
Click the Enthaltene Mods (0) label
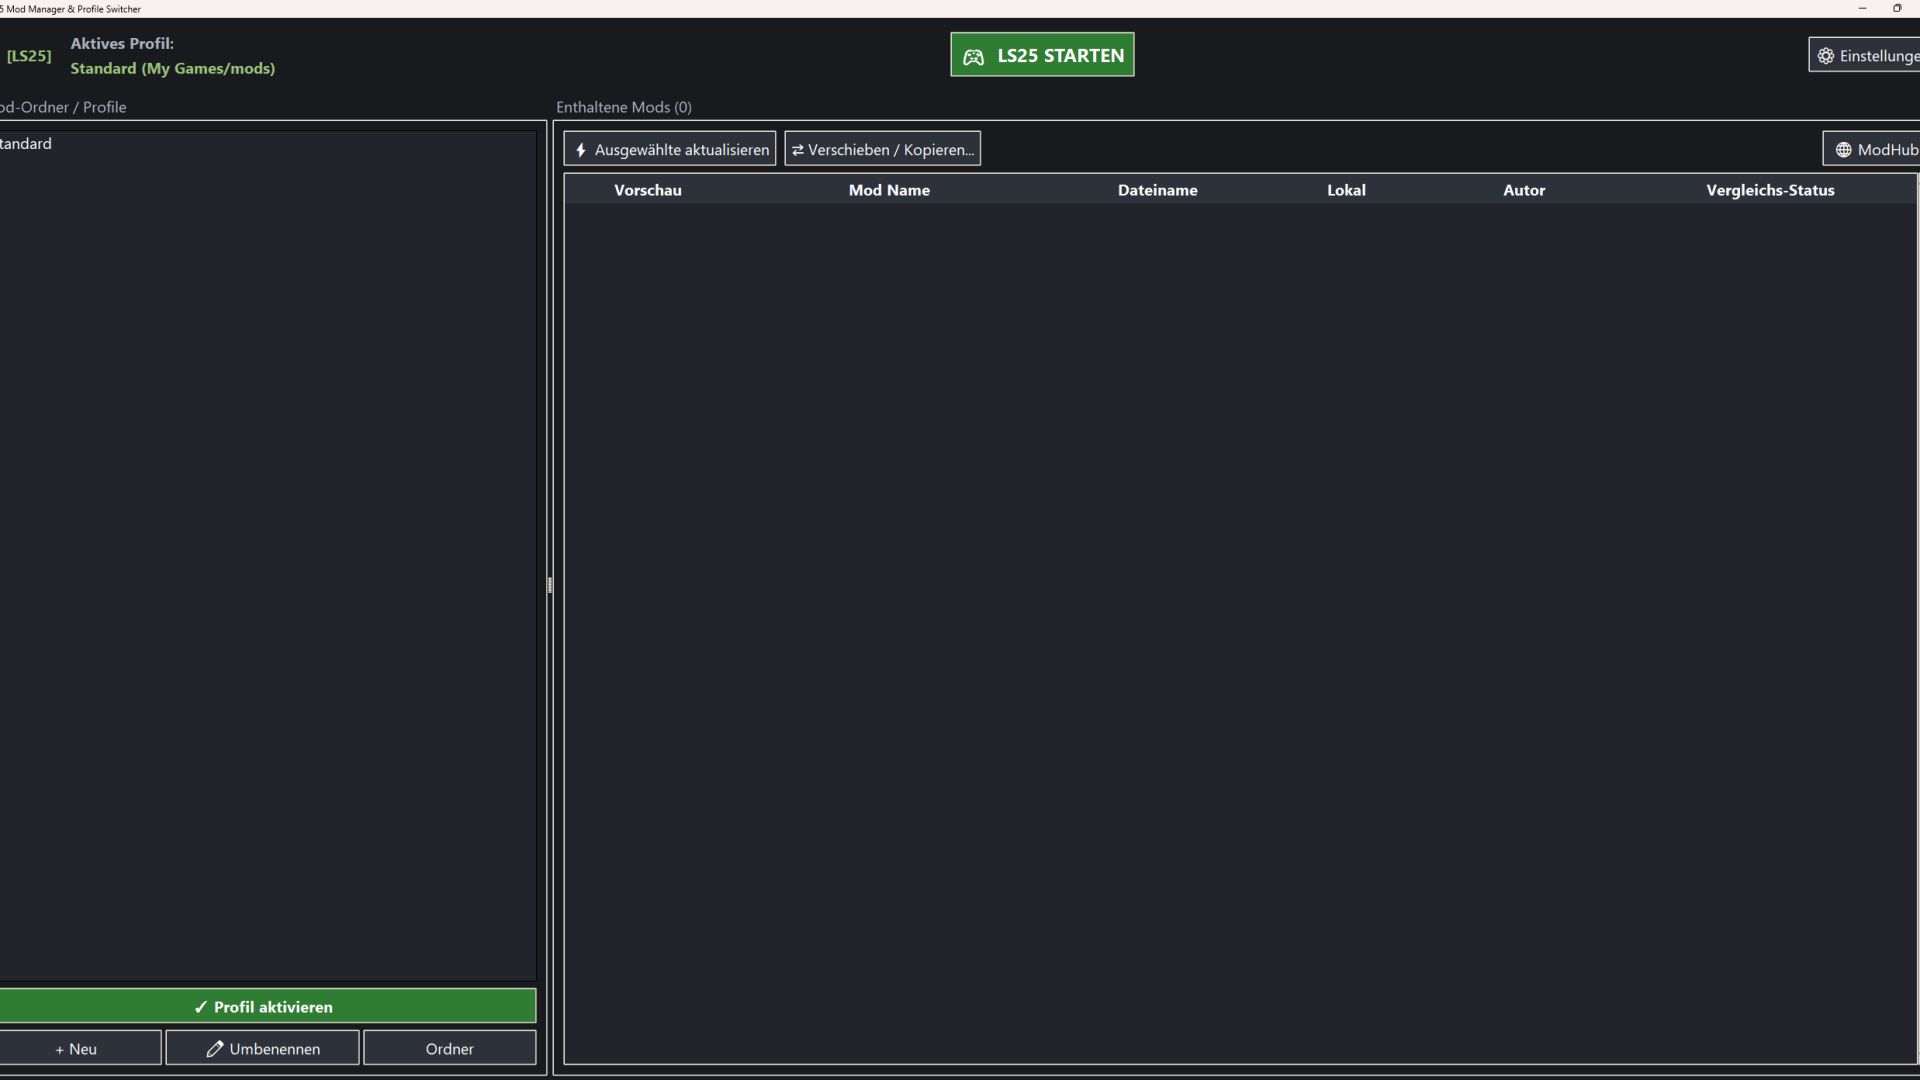click(x=624, y=107)
